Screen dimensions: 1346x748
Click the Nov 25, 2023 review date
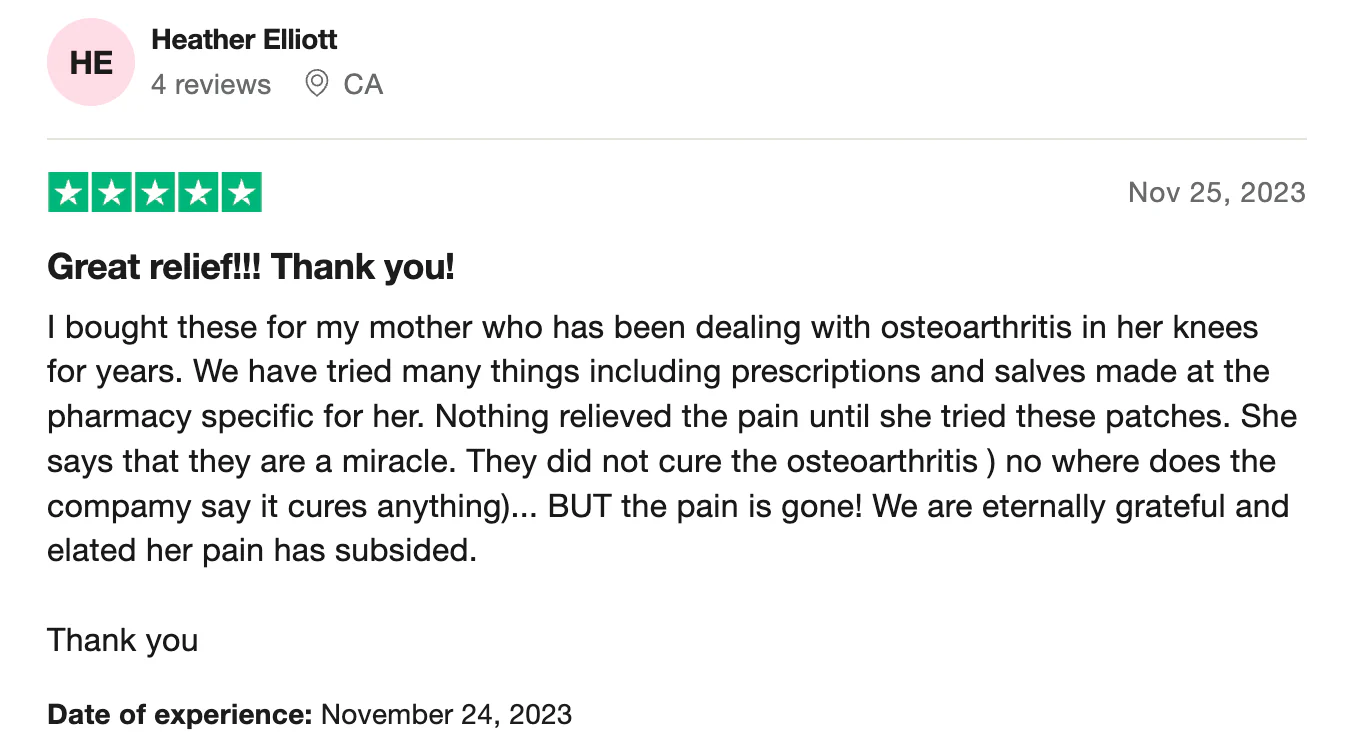tap(1217, 192)
